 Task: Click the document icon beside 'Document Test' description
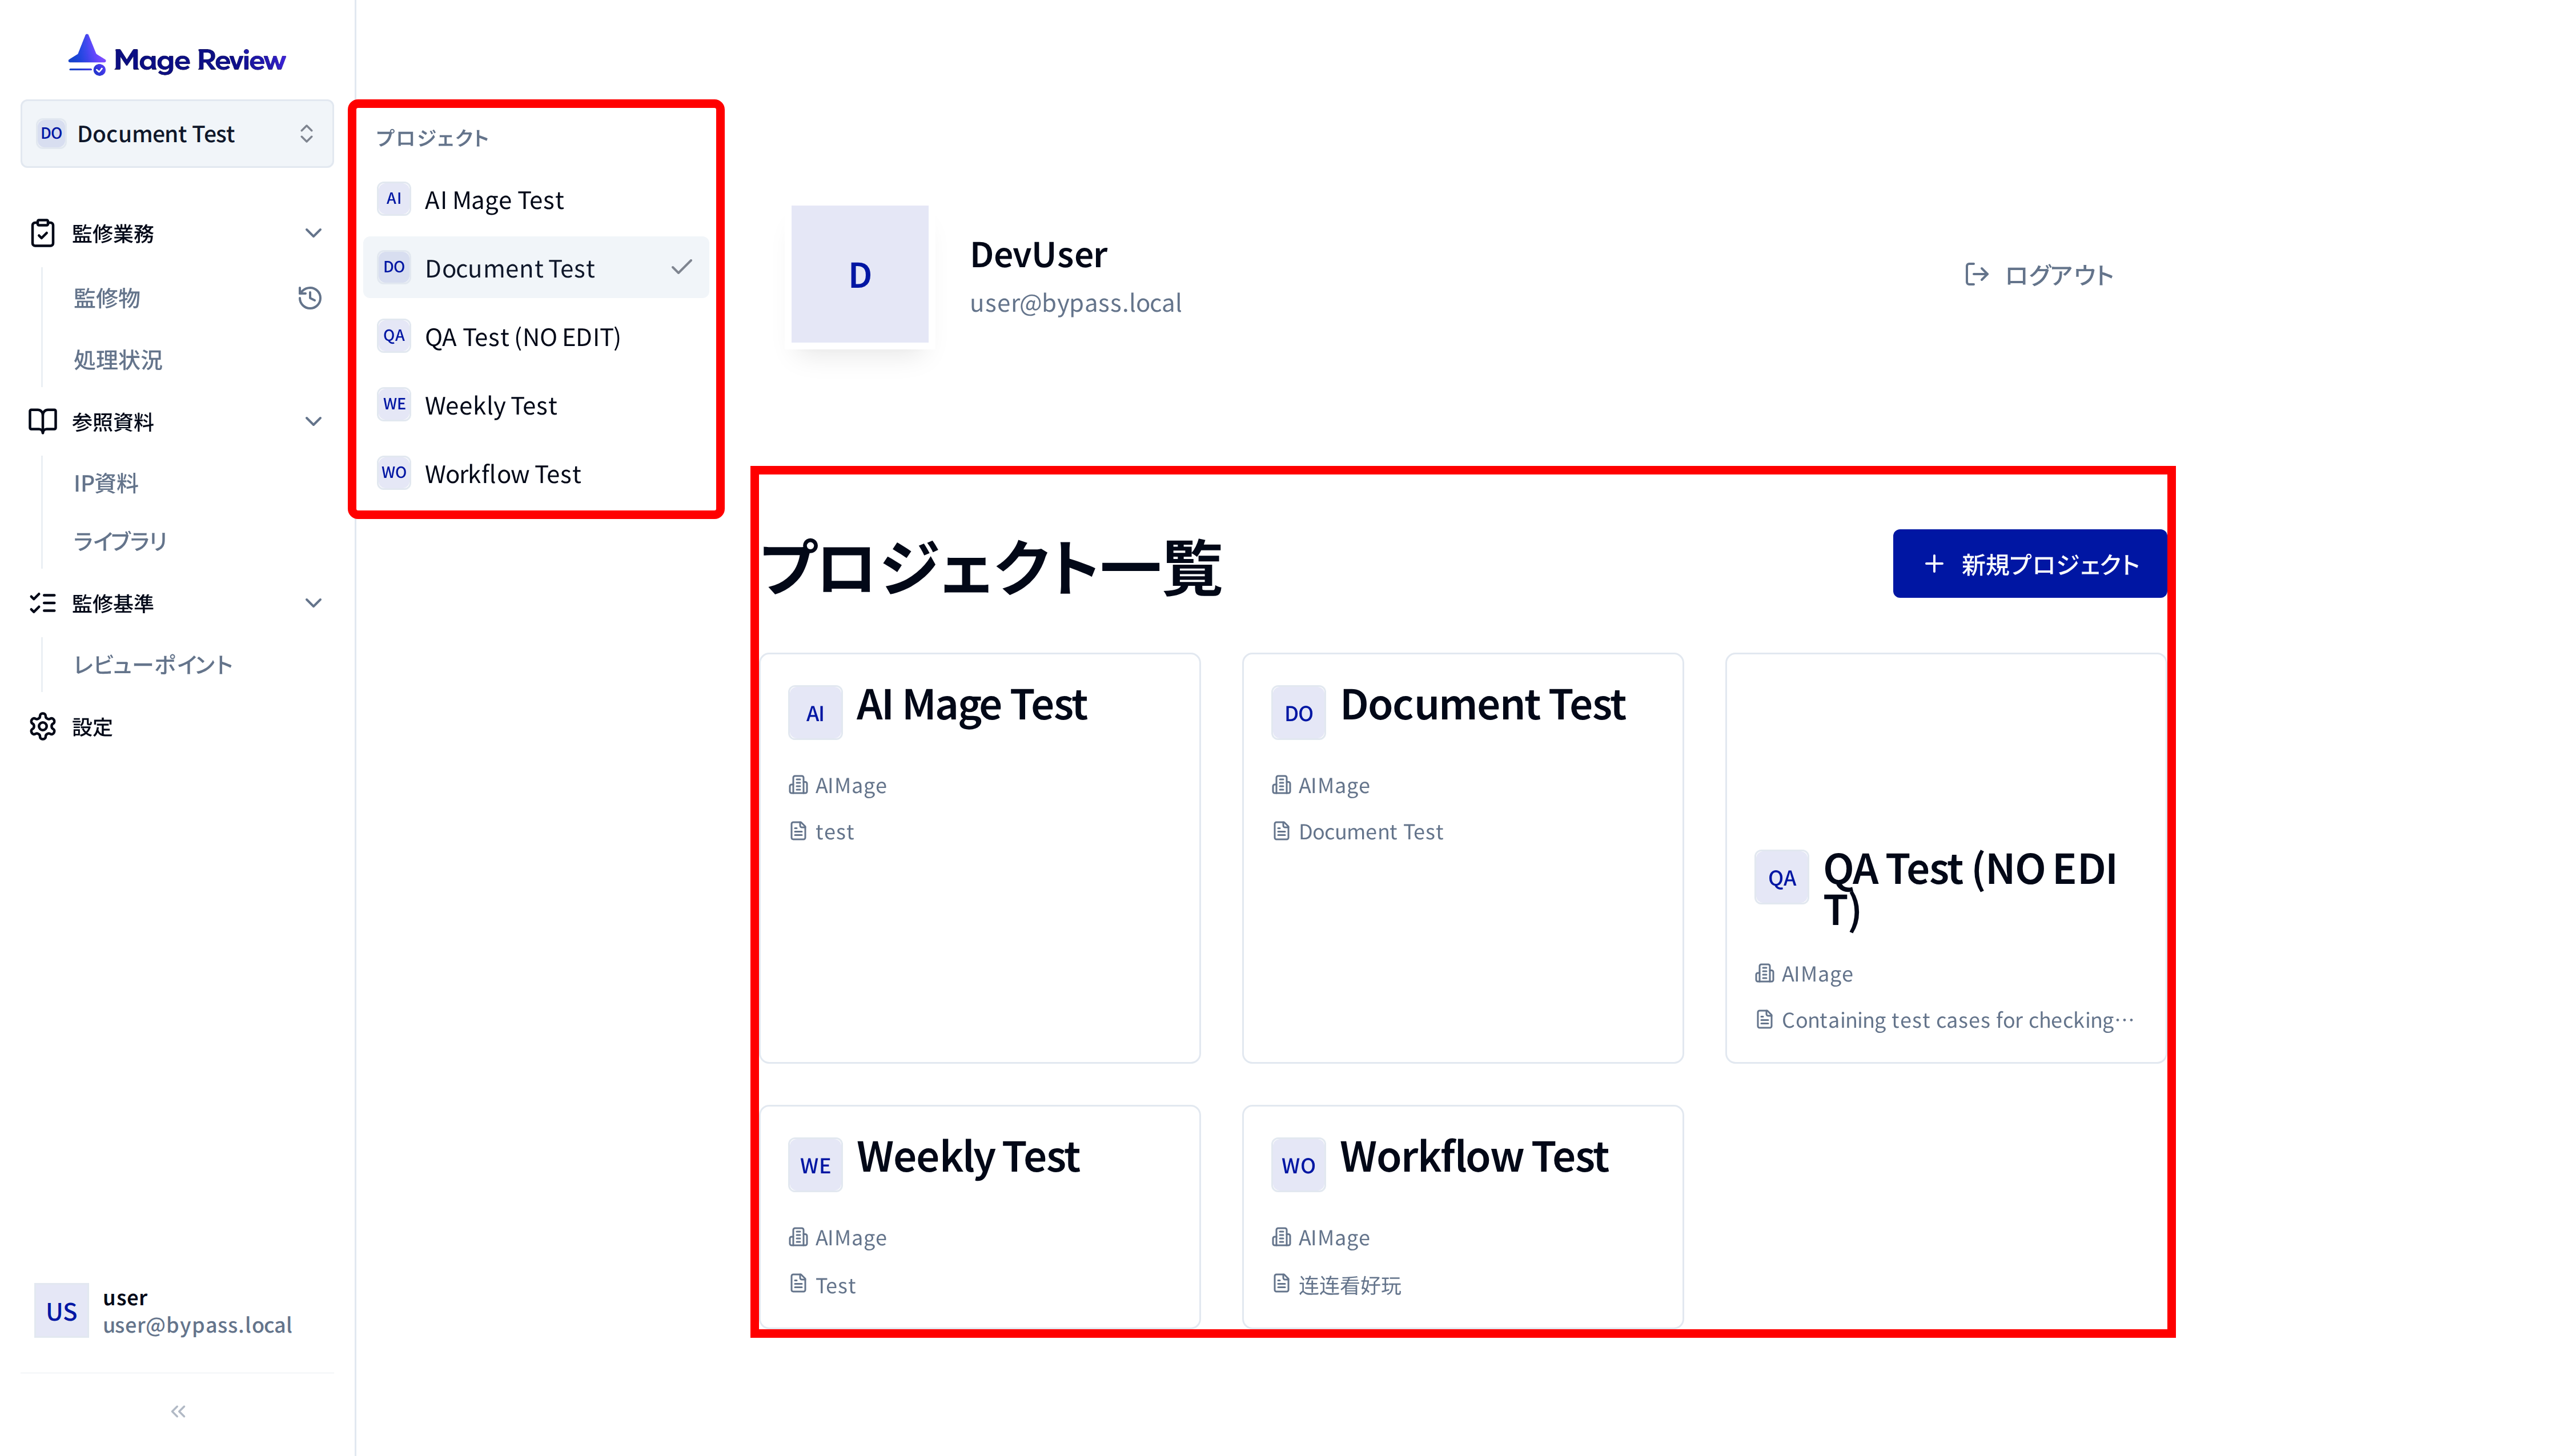[1281, 831]
